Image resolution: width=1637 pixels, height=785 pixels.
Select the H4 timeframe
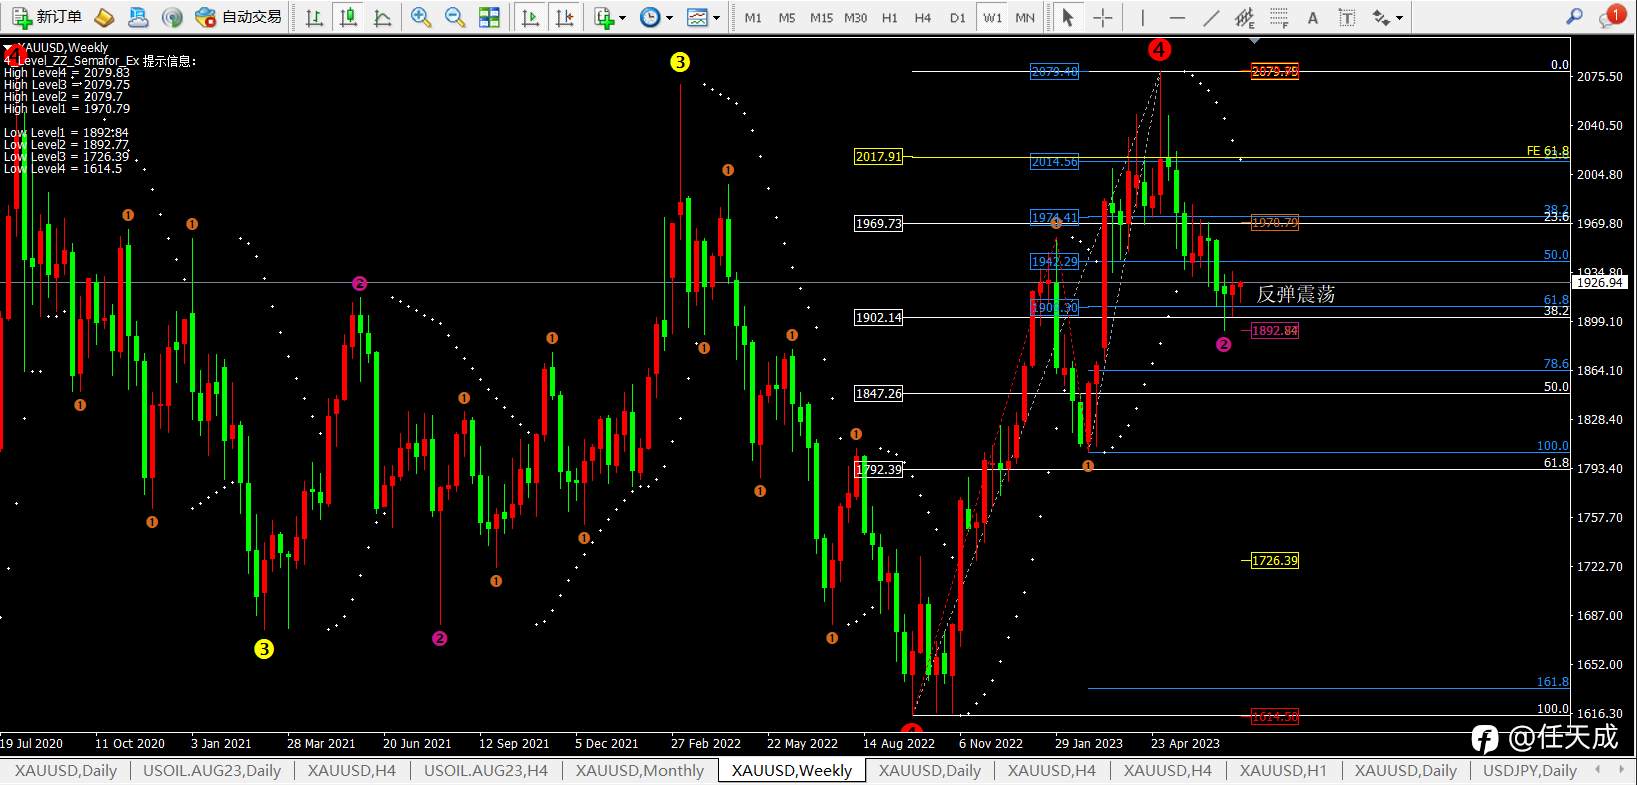923,18
